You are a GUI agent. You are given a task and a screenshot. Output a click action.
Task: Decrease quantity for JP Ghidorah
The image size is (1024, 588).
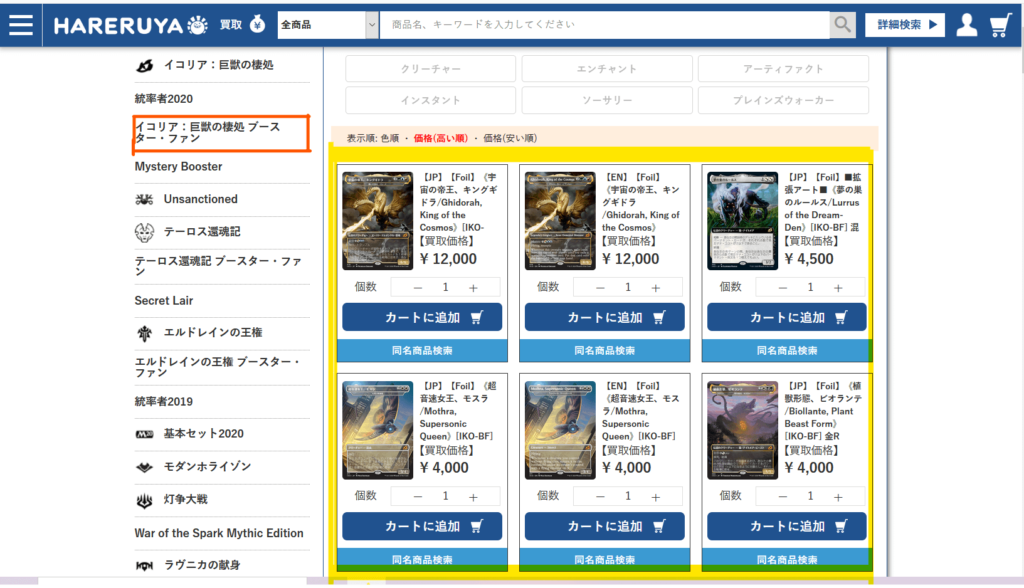tap(418, 287)
